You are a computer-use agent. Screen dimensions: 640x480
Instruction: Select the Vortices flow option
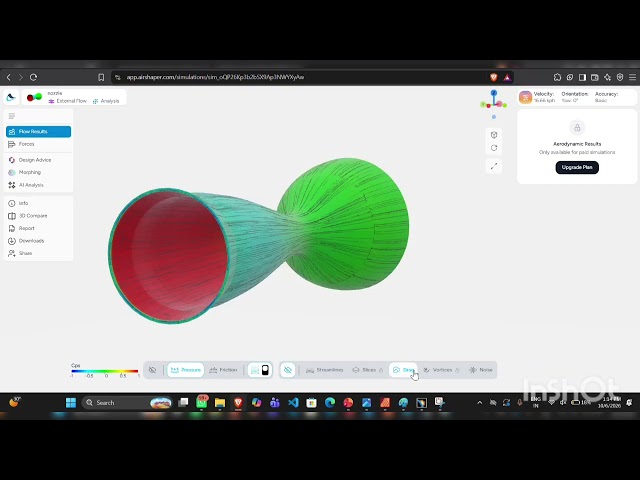point(441,370)
